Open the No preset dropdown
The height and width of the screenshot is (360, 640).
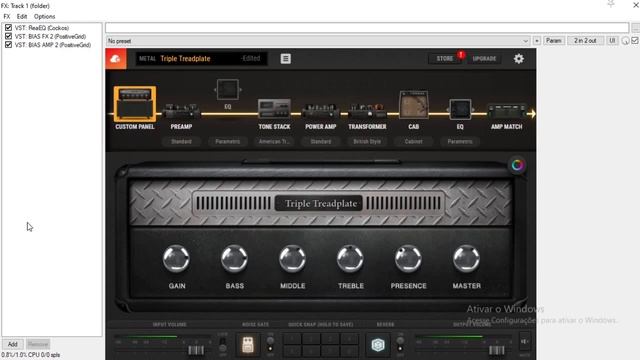tap(318, 41)
